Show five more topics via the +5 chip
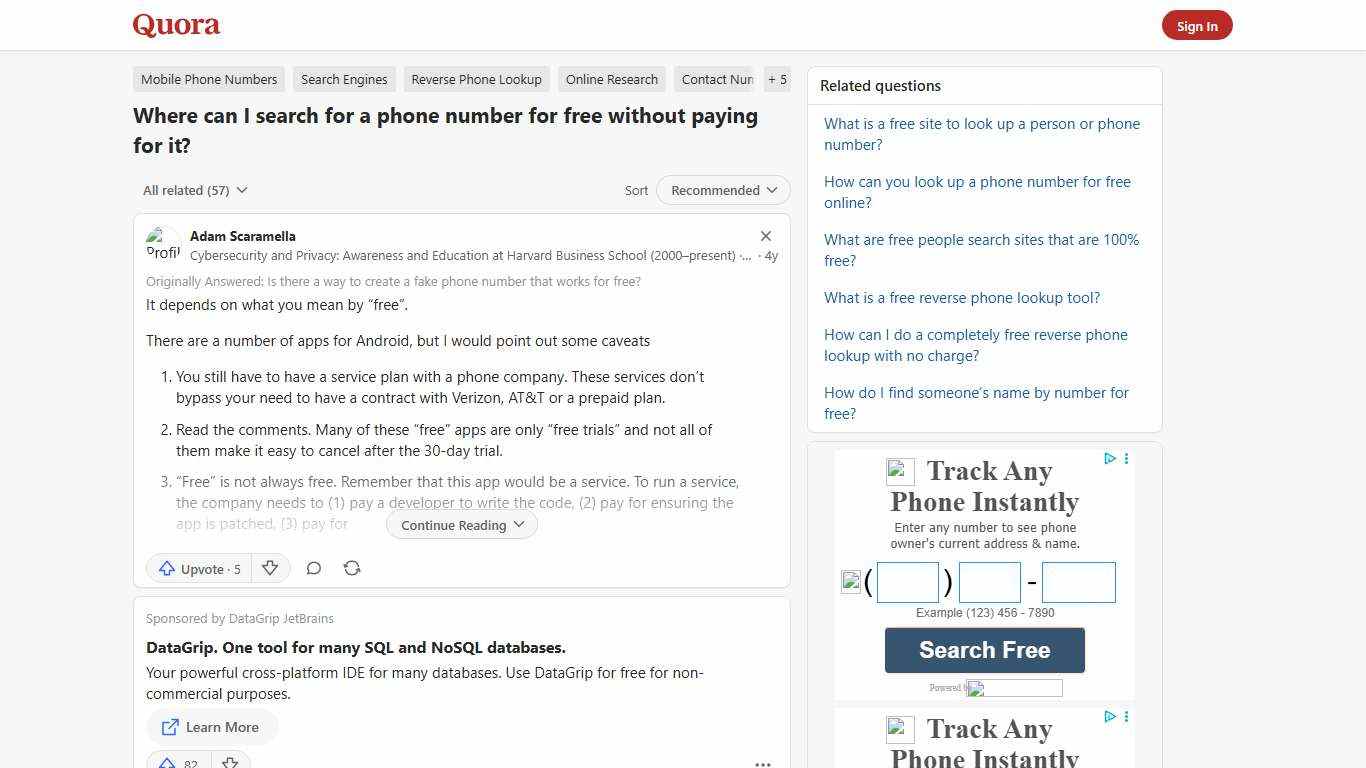 pos(777,79)
